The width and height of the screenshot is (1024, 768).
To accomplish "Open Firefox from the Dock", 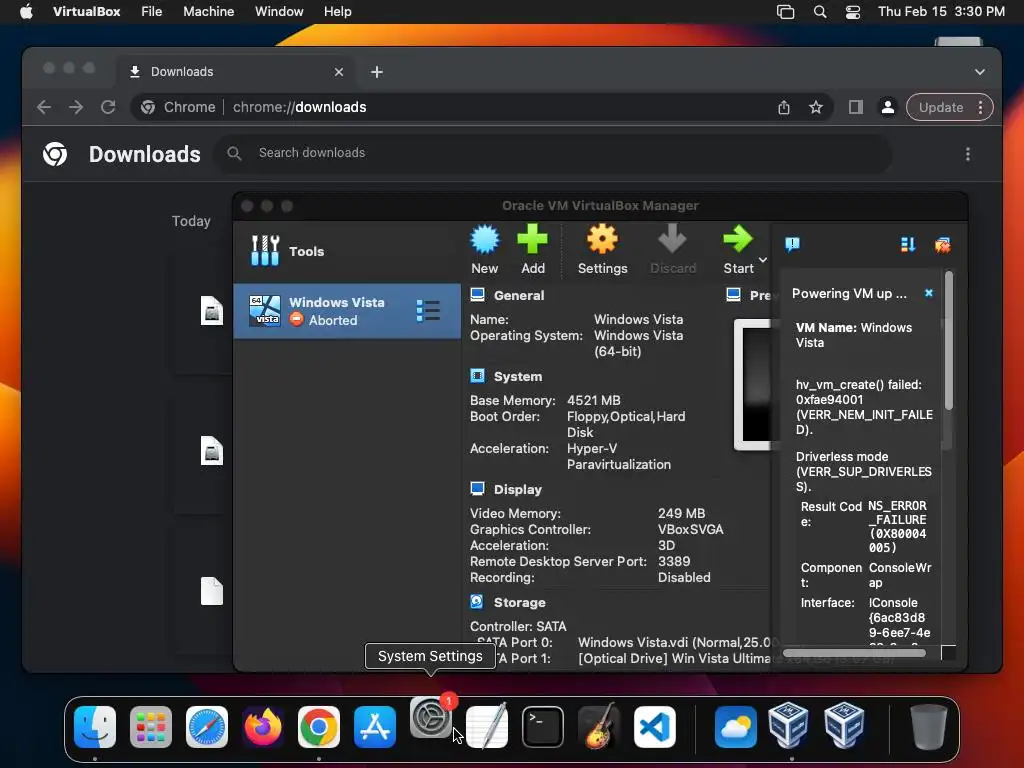I will point(263,726).
